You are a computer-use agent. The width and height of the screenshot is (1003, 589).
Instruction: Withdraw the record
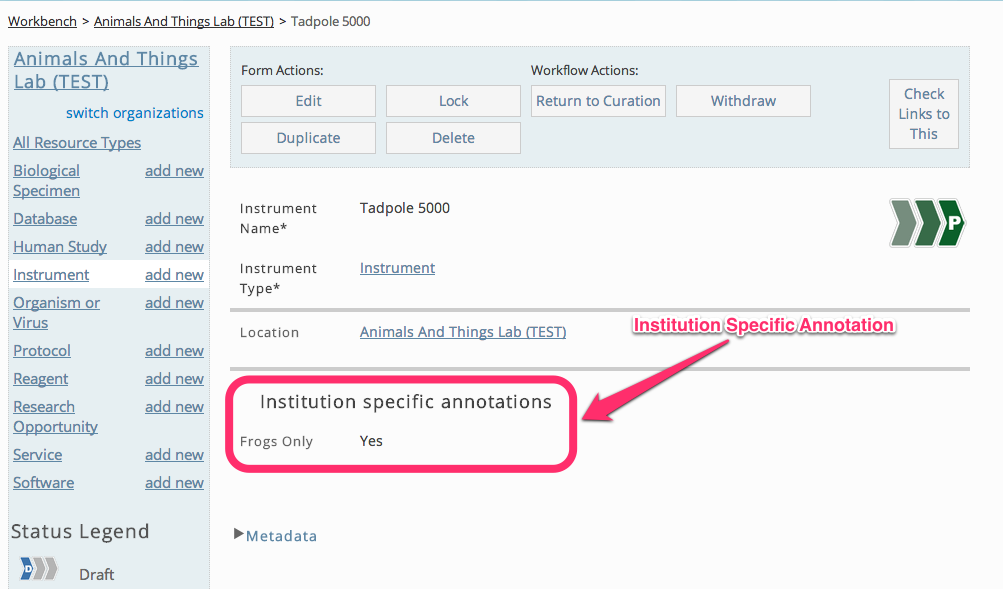point(743,101)
